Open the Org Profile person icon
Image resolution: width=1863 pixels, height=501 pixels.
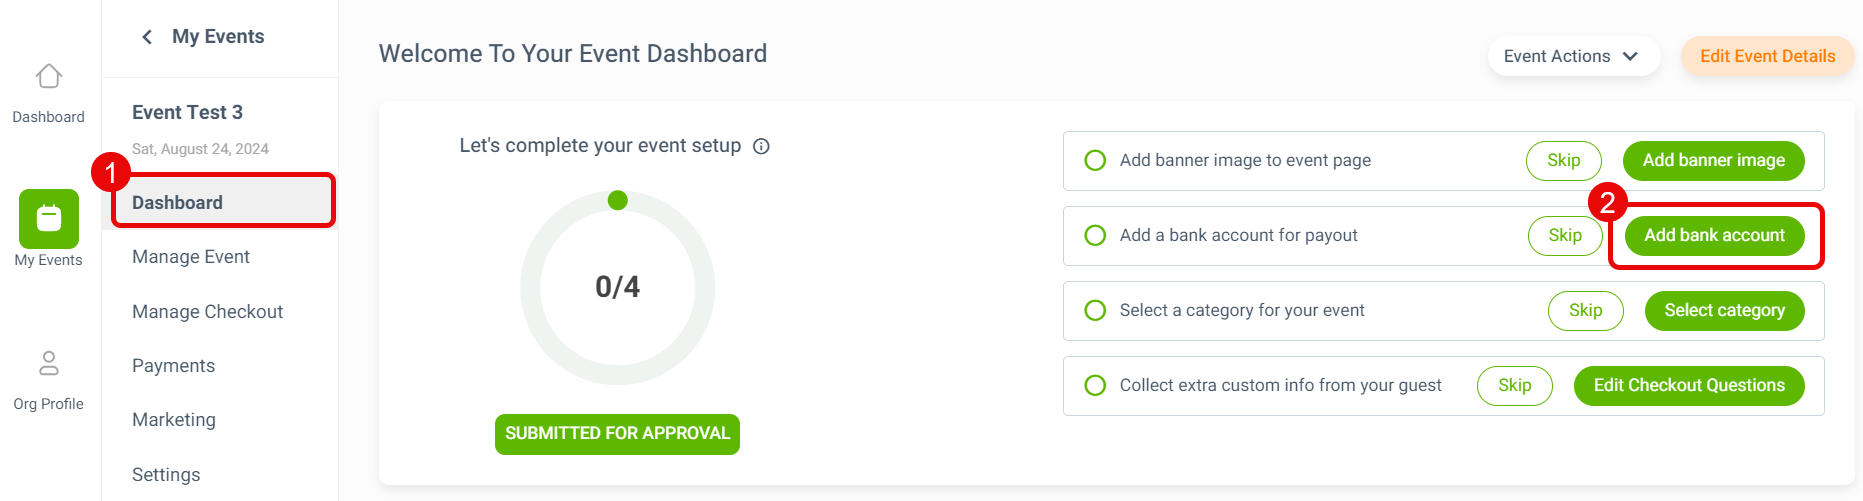coord(49,363)
